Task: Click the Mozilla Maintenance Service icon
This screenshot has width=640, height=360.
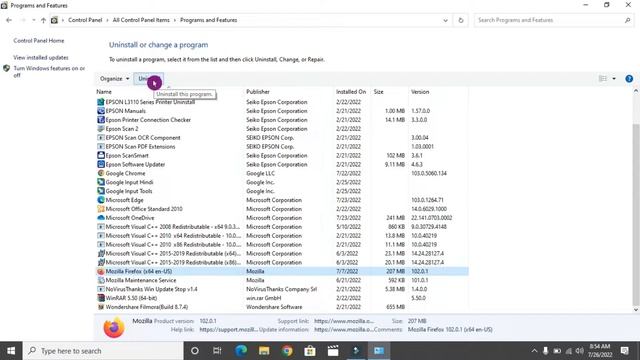Action: click(101, 280)
